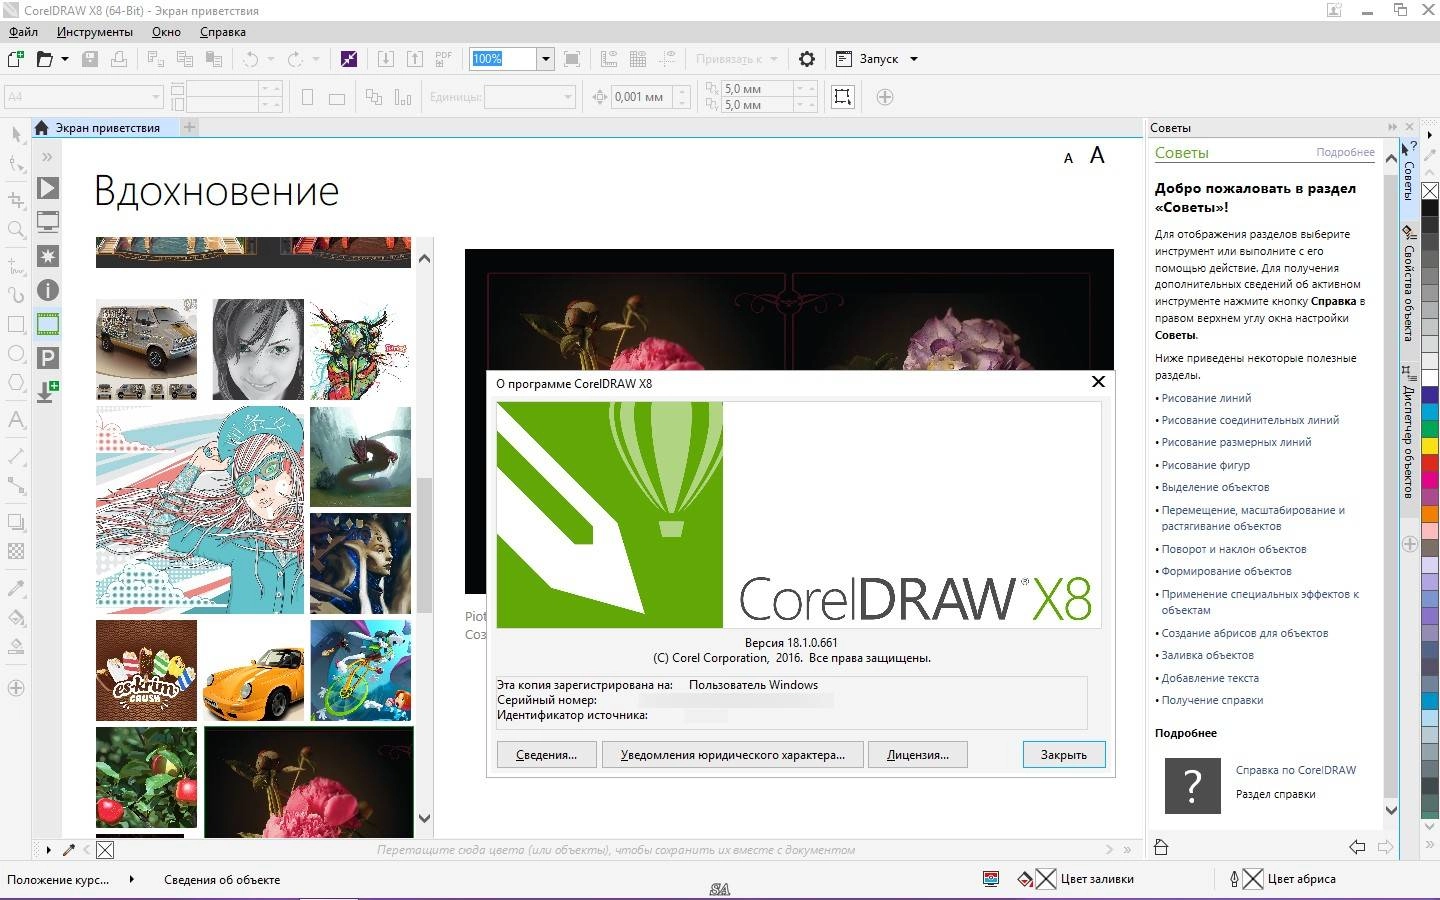Click the small A to shrink tips text

pos(1068,158)
